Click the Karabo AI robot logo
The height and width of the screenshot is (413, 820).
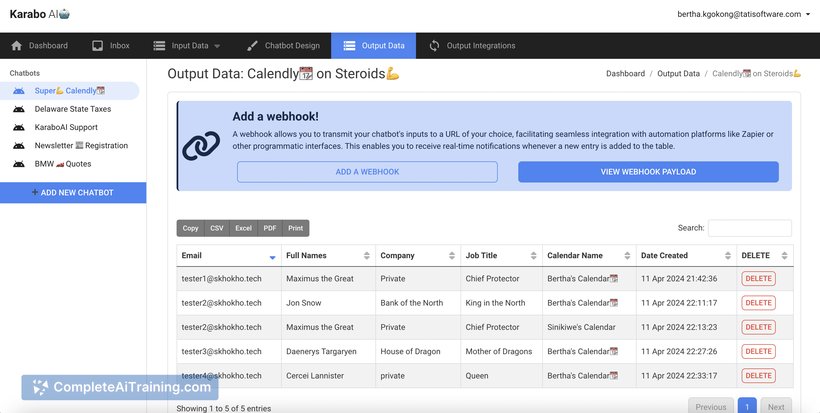coord(64,14)
